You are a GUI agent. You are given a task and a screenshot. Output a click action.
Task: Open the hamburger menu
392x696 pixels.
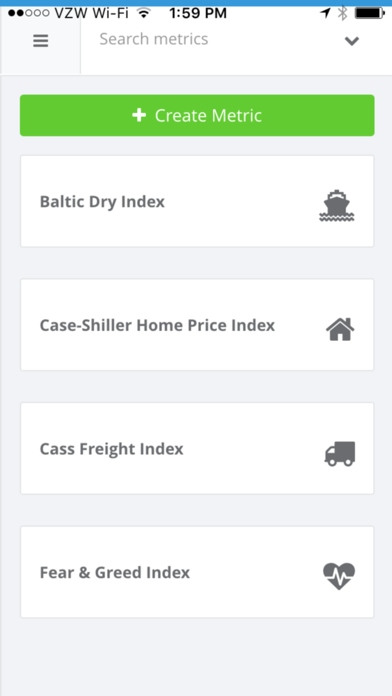click(40, 41)
